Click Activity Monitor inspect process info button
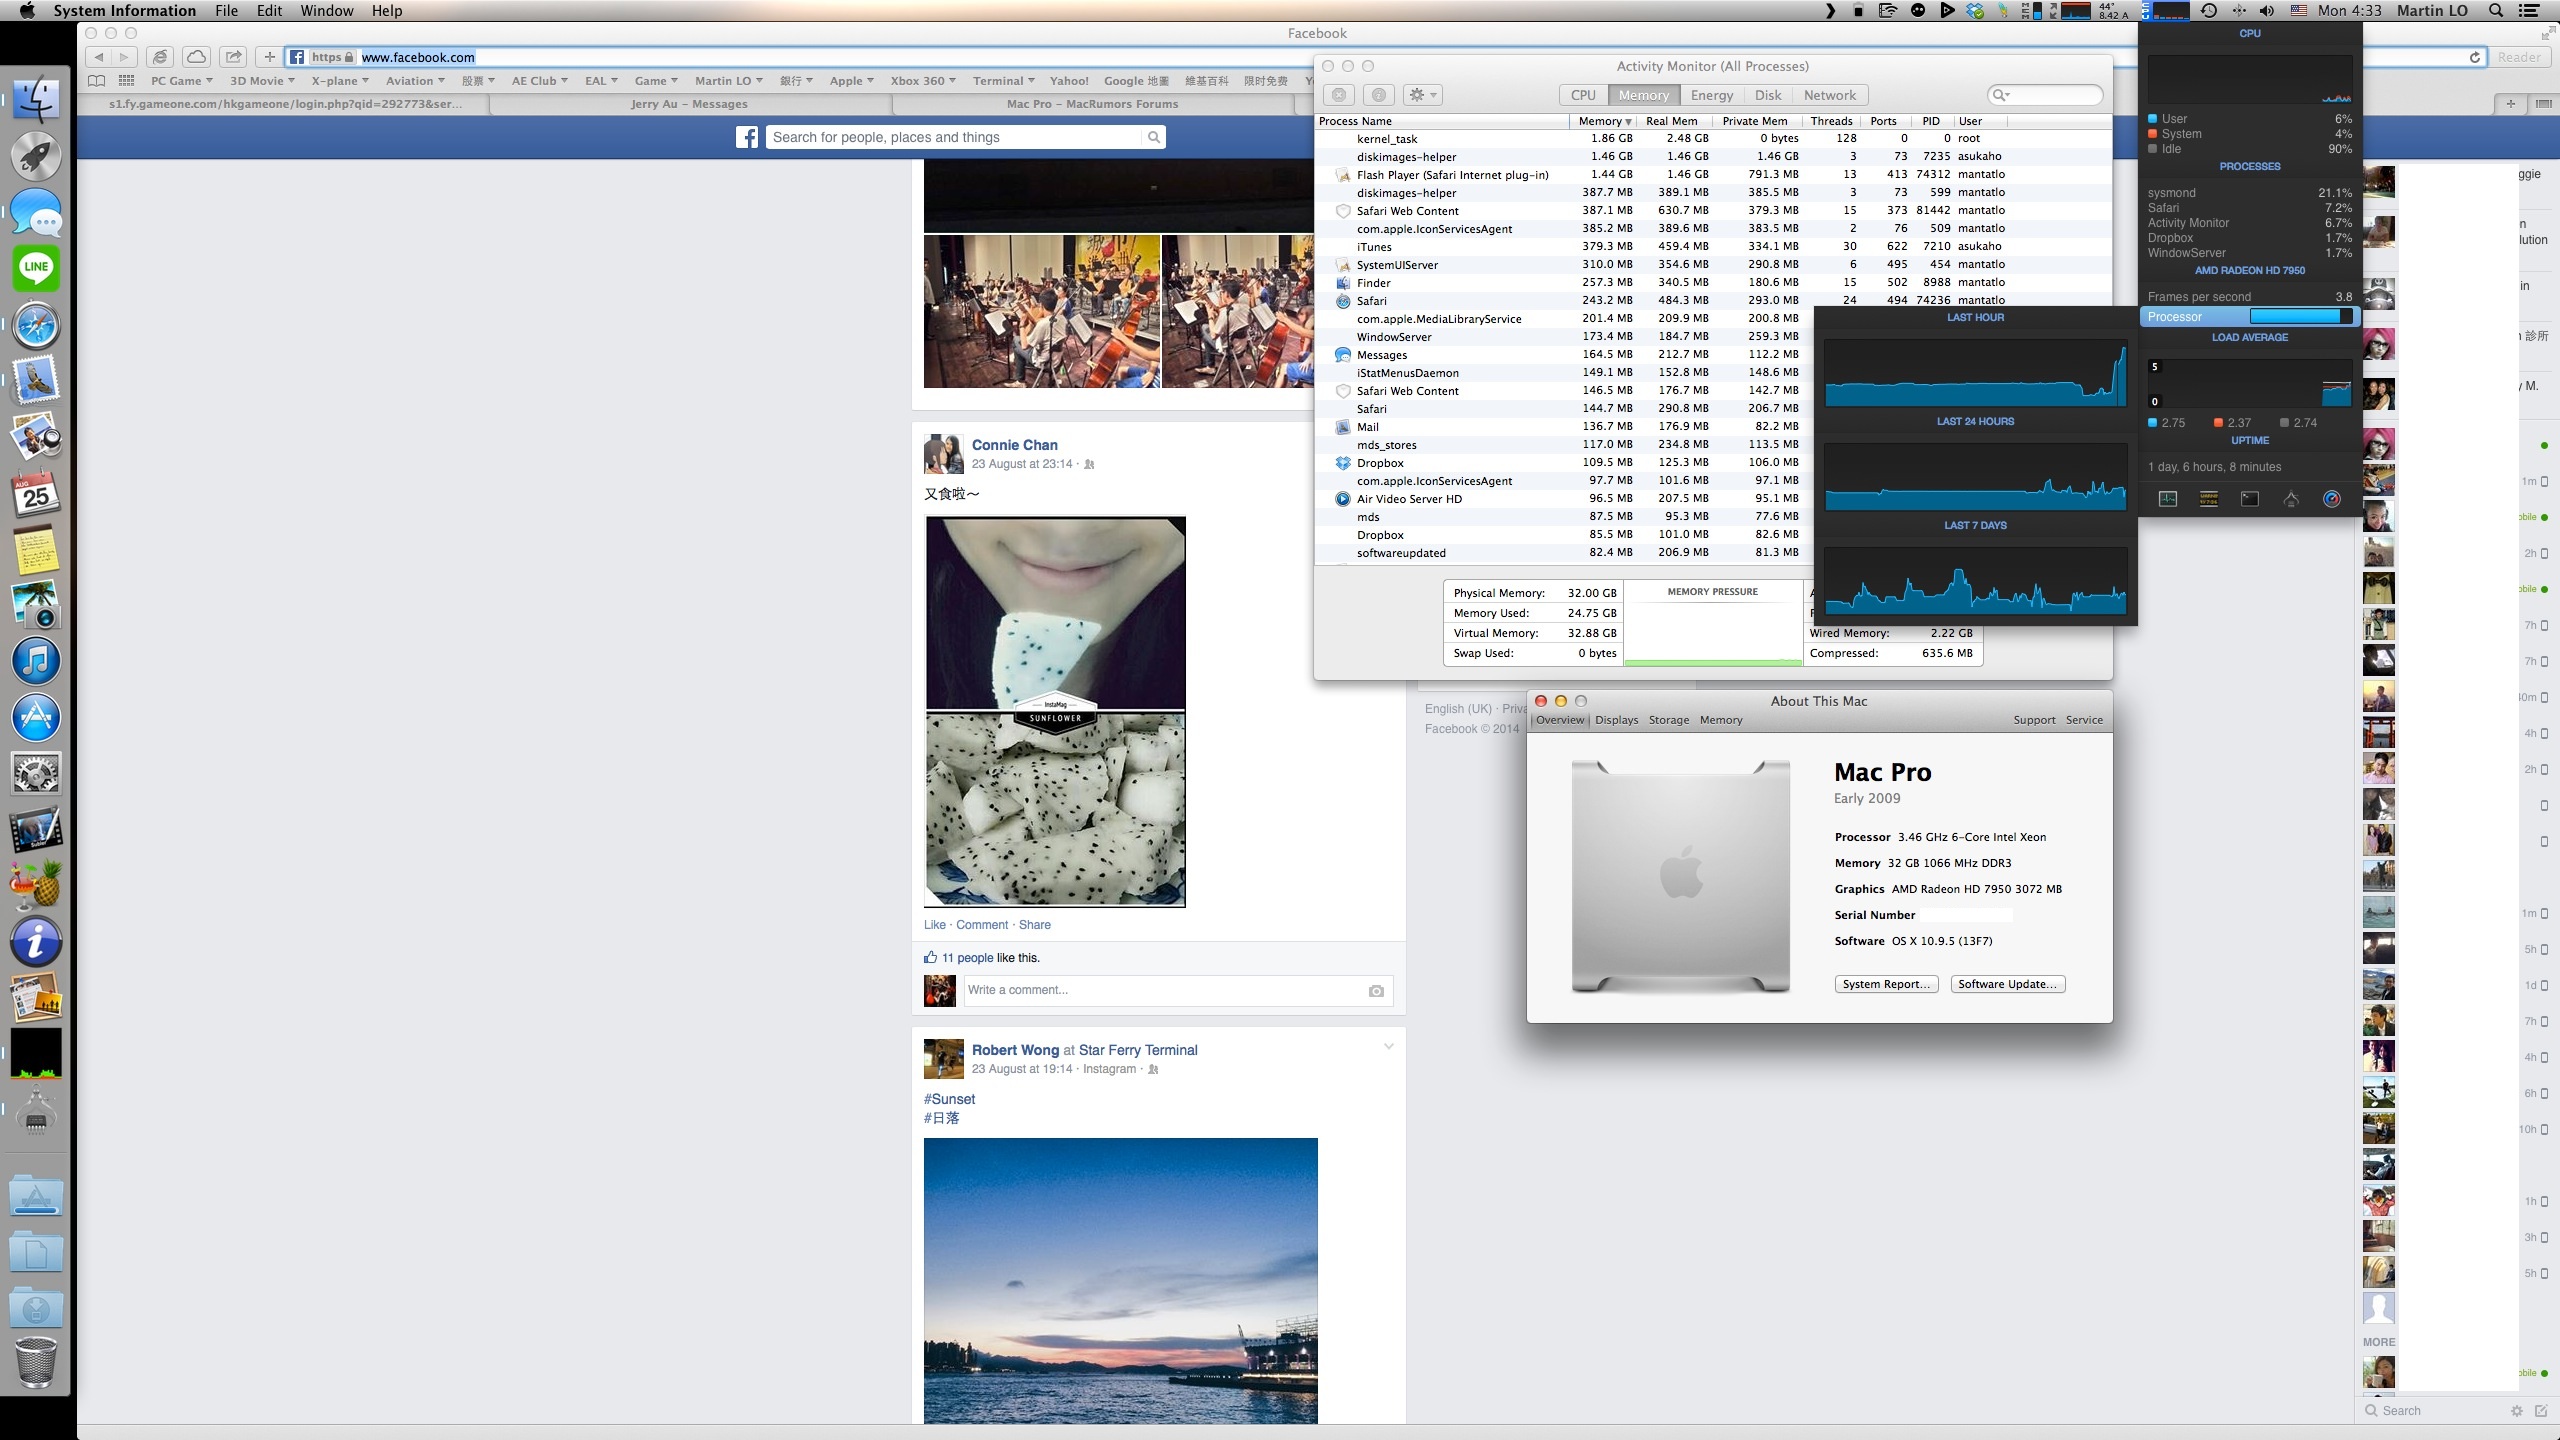Screen dimensions: 2560x1440 click(1379, 95)
